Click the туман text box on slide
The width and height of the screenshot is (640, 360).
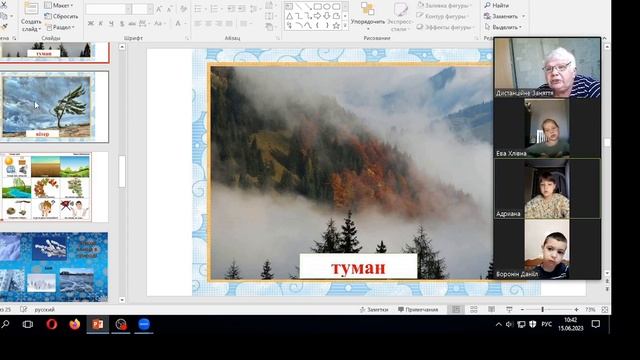tap(358, 267)
